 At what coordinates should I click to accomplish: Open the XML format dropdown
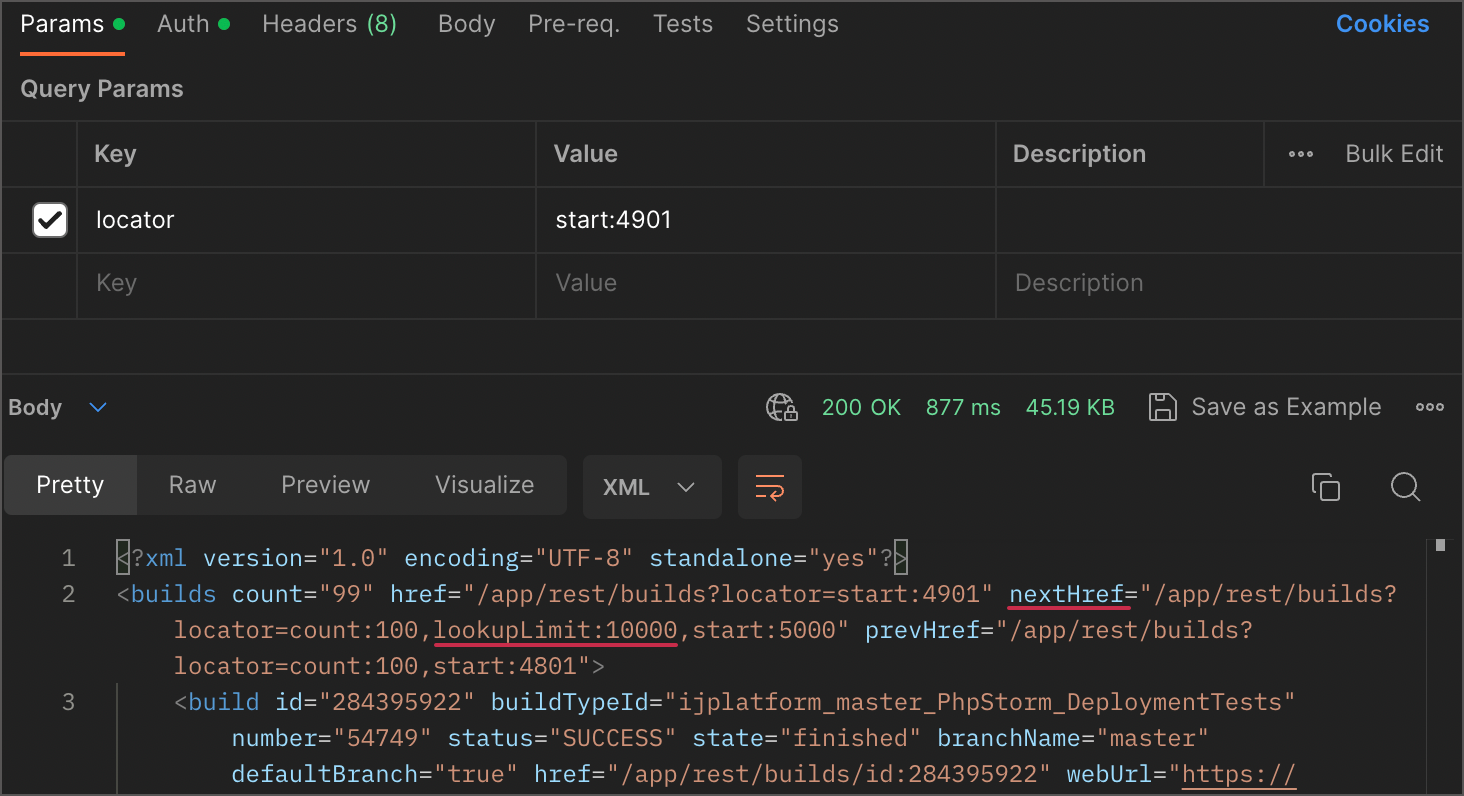(651, 487)
